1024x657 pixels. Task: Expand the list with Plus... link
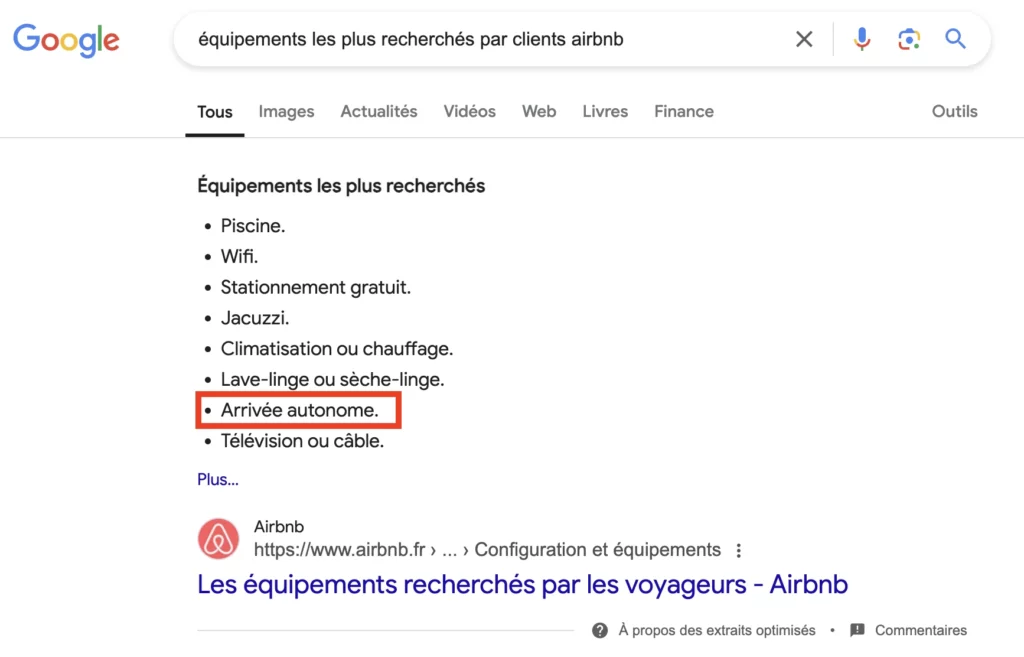point(218,479)
